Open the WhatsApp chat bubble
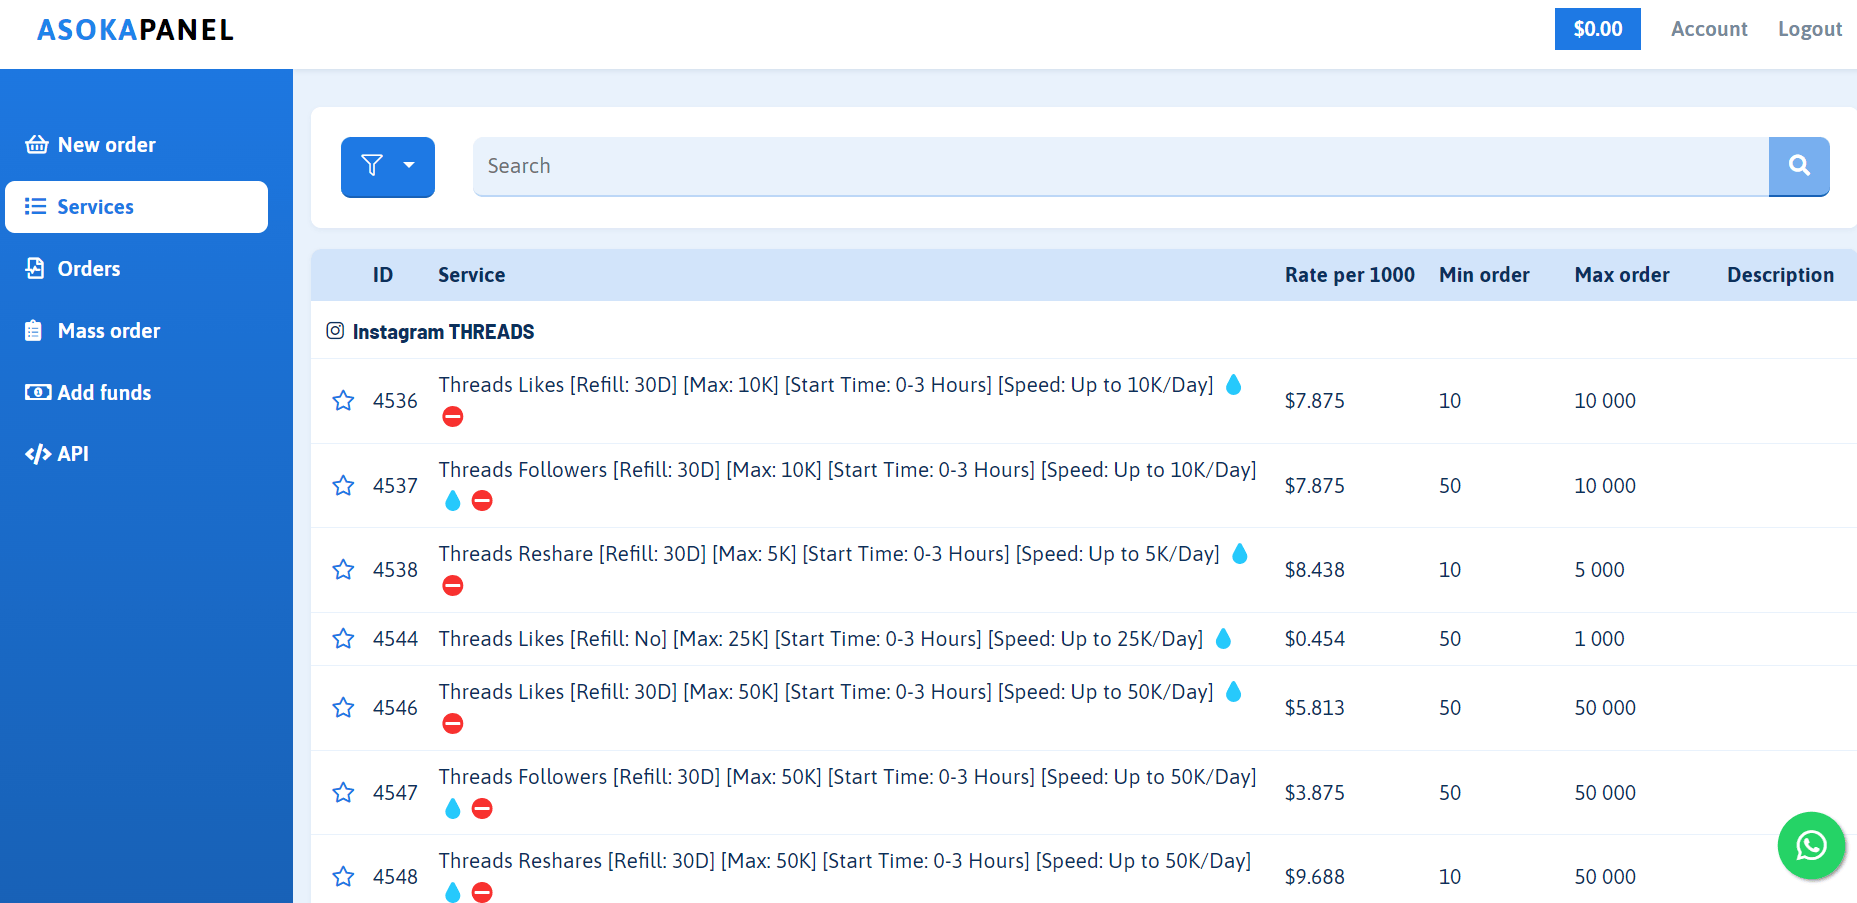The image size is (1857, 903). (x=1811, y=845)
